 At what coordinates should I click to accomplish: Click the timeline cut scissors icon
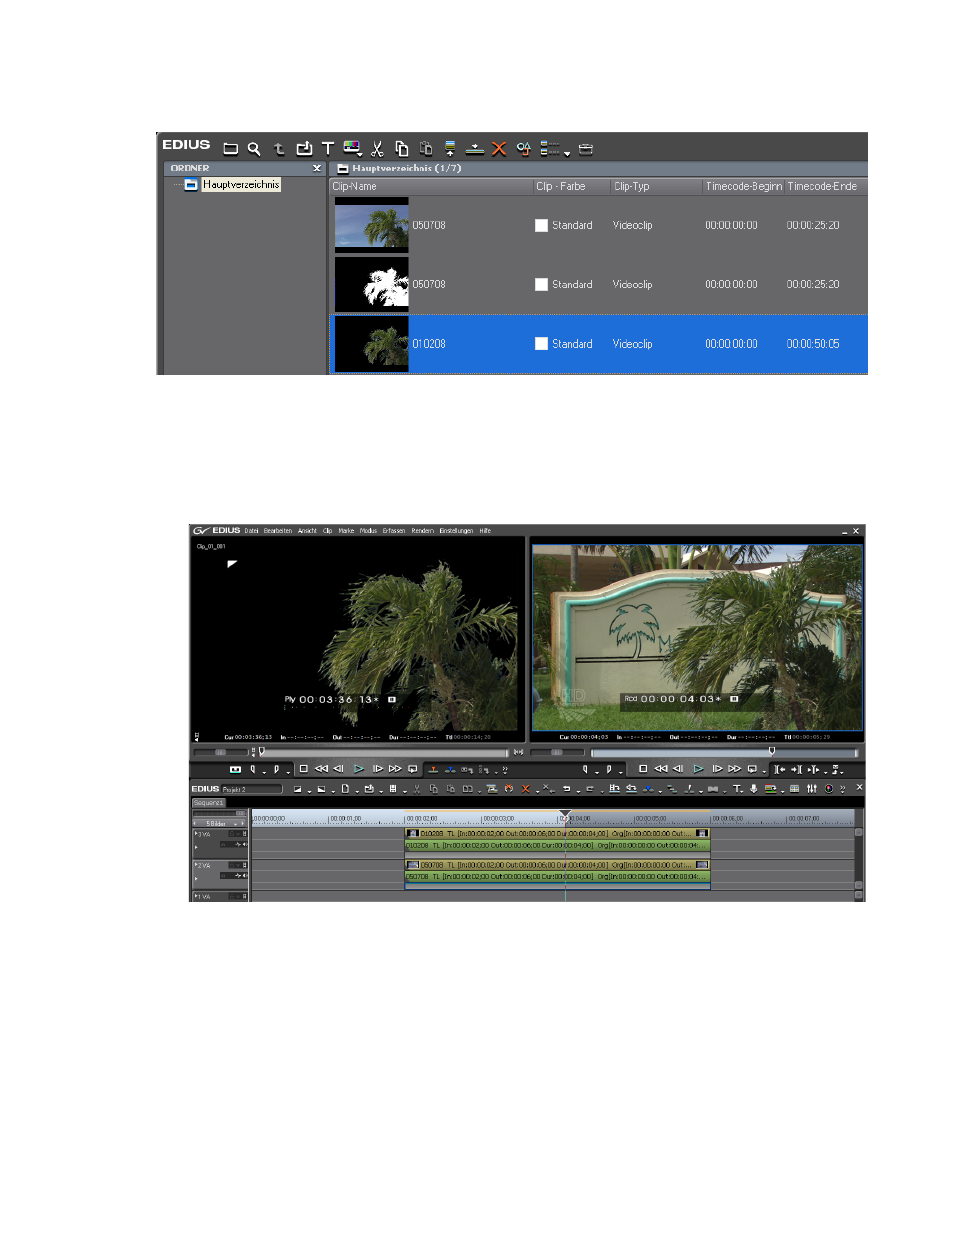click(417, 789)
